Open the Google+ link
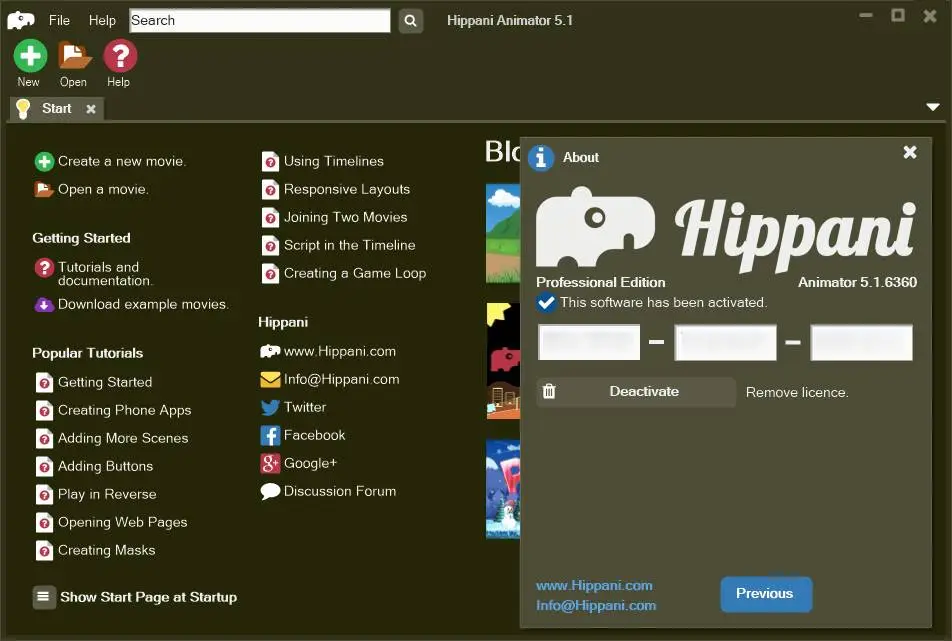The image size is (952, 641). pyautogui.click(x=310, y=463)
